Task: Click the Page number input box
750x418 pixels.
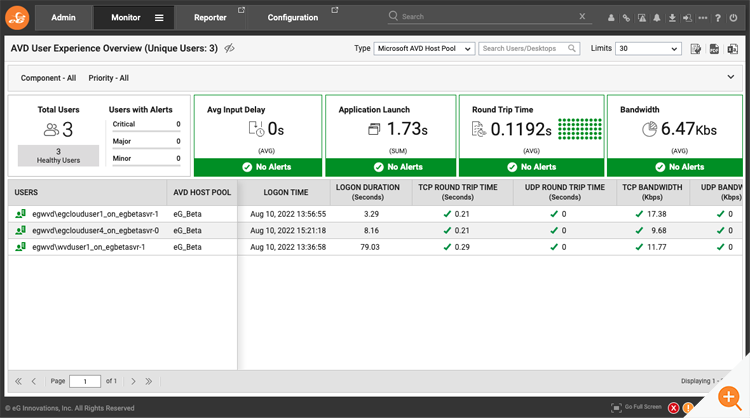Action: pyautogui.click(x=85, y=381)
